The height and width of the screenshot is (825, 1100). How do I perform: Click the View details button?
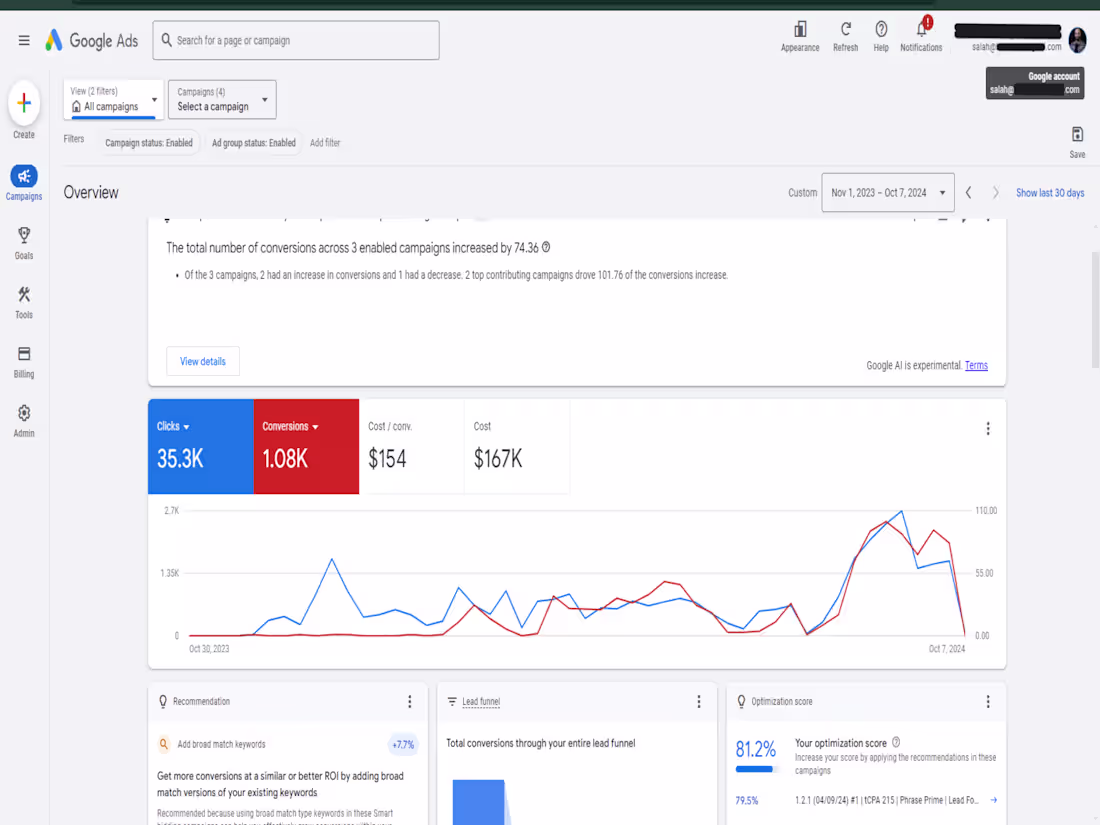click(x=202, y=361)
